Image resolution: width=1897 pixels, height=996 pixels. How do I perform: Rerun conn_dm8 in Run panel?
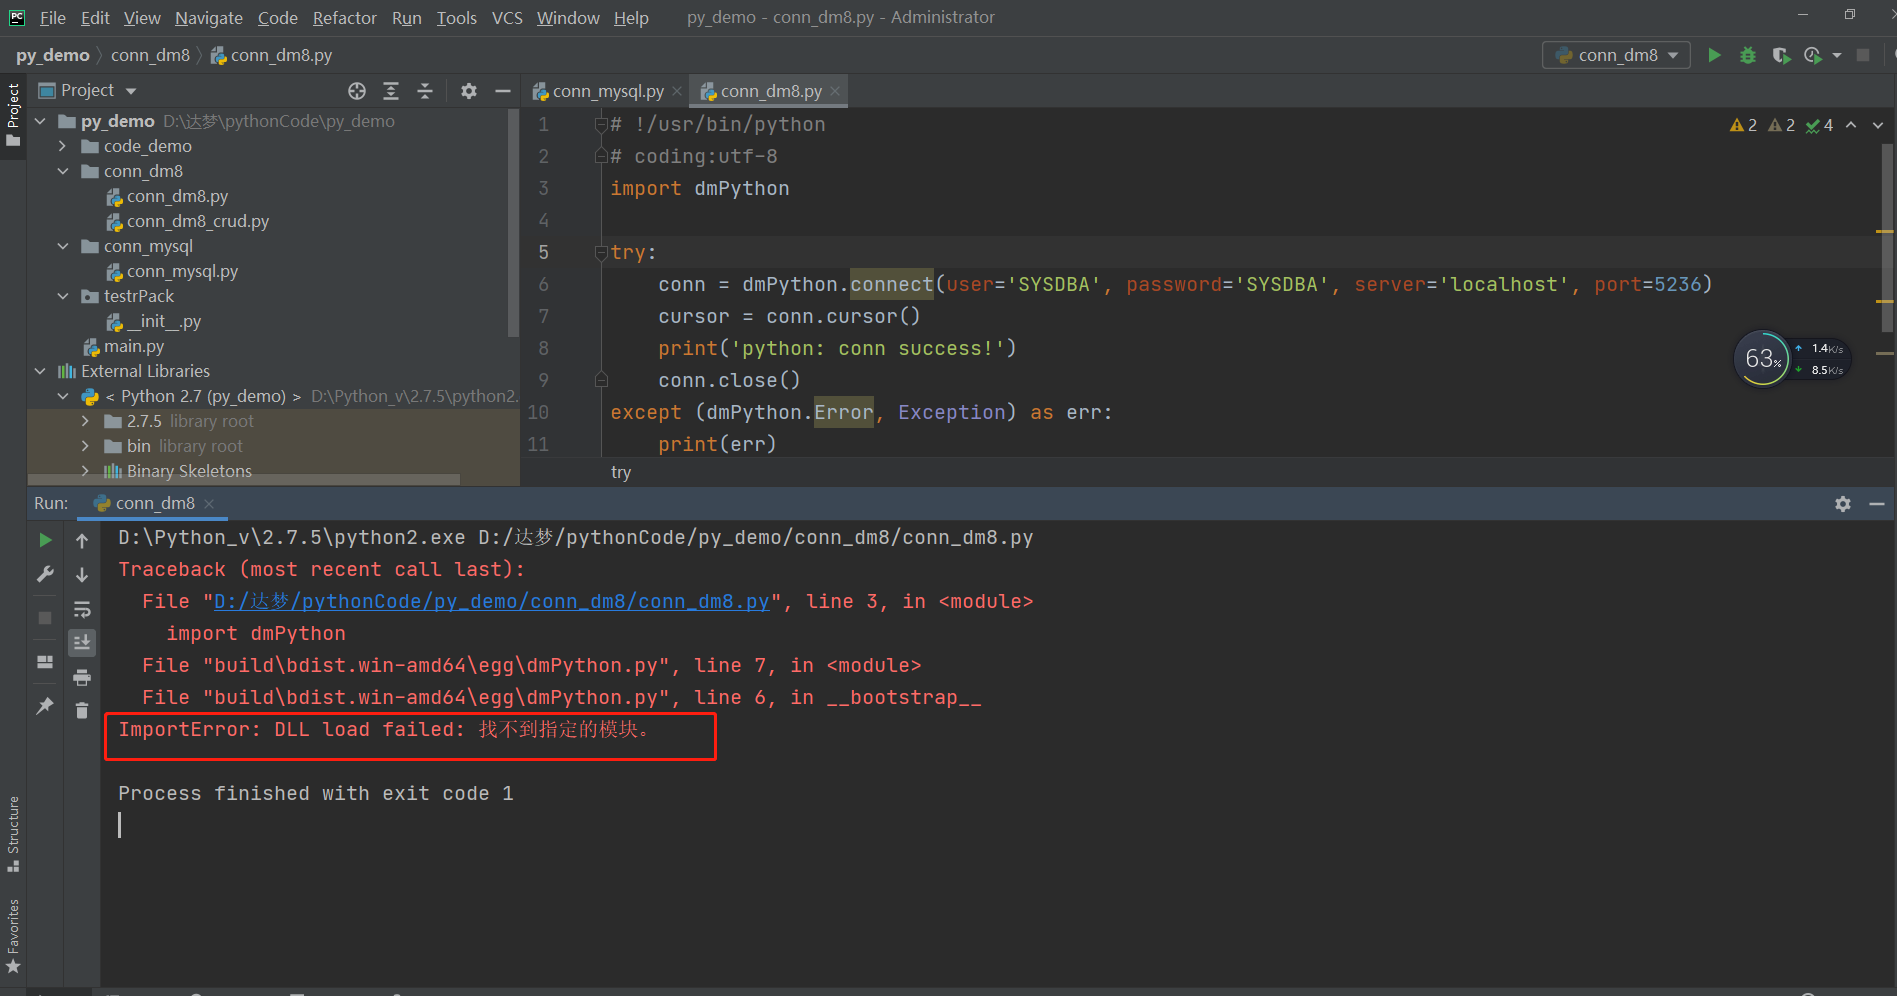(x=45, y=540)
